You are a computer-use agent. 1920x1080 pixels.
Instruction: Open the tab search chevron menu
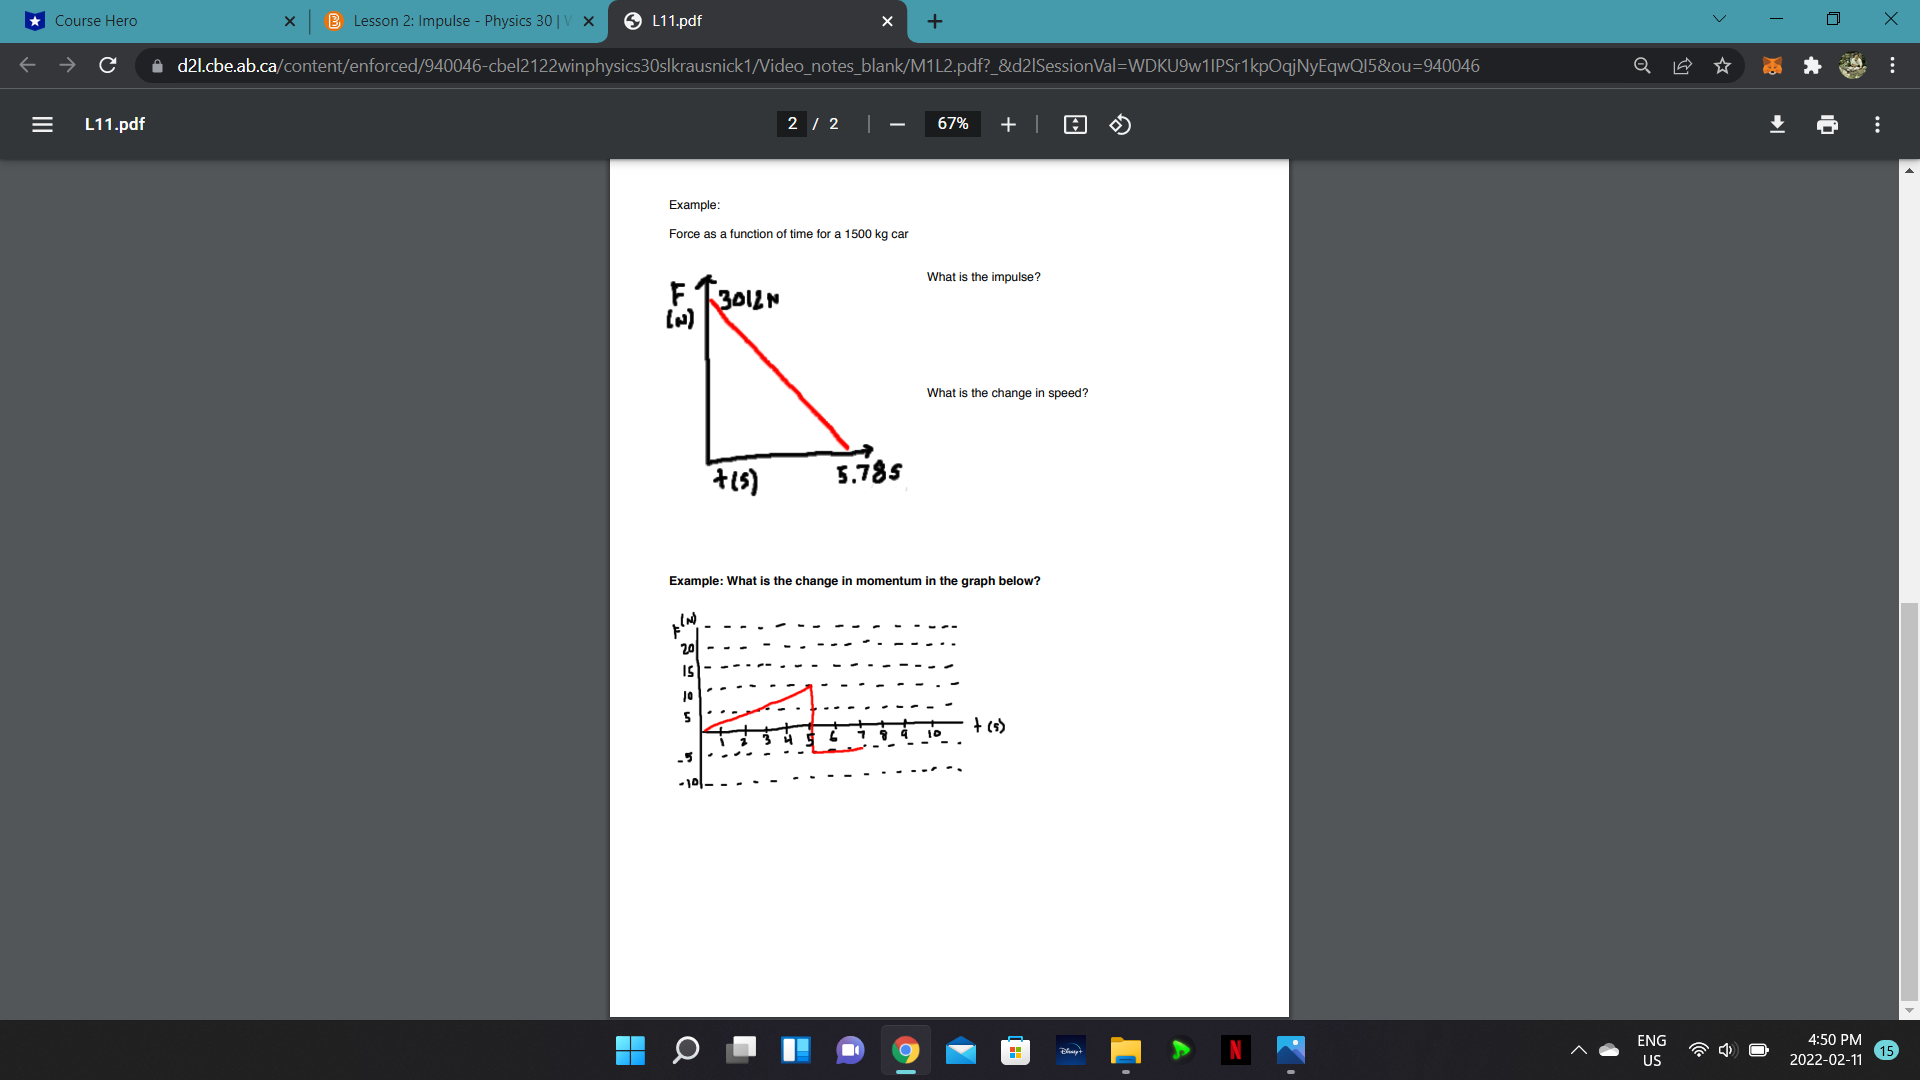(1718, 18)
